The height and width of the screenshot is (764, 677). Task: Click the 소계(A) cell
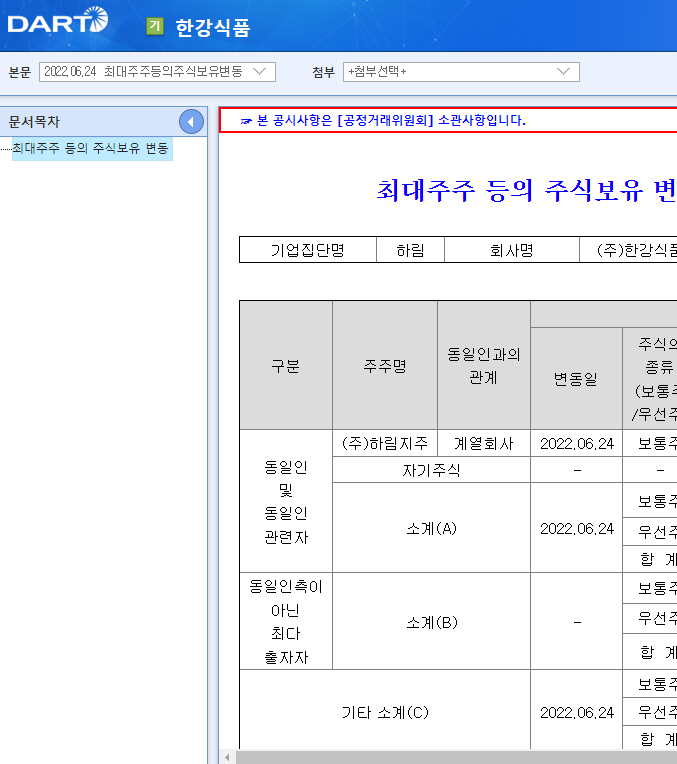click(431, 528)
